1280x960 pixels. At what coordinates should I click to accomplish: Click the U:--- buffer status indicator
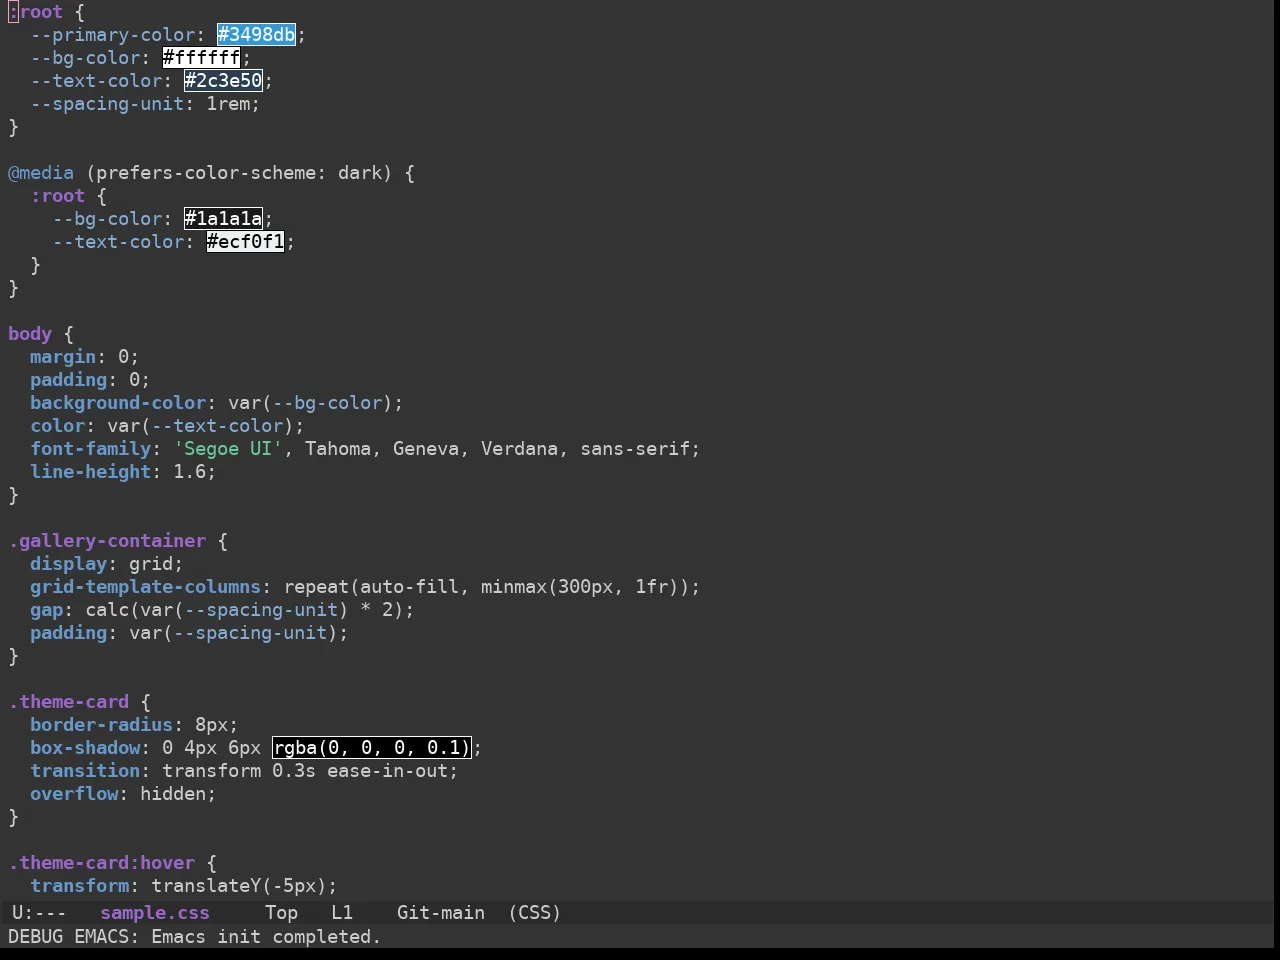[39, 913]
